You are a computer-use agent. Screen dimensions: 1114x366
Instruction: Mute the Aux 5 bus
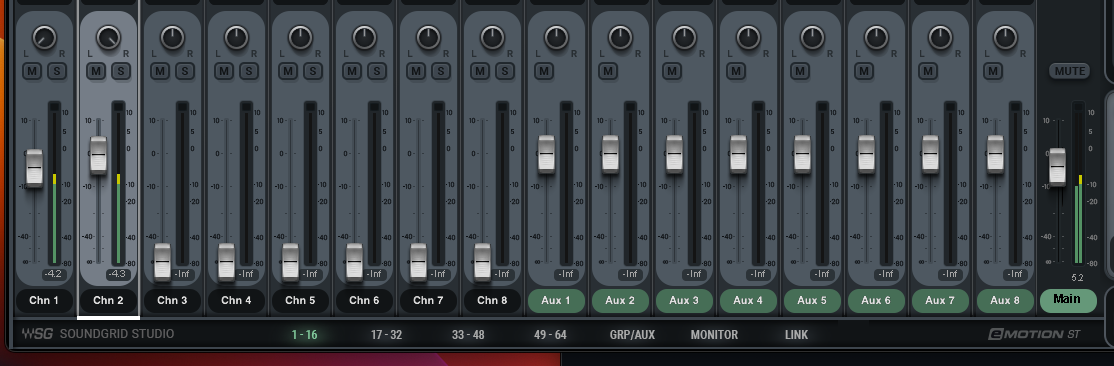pos(799,71)
